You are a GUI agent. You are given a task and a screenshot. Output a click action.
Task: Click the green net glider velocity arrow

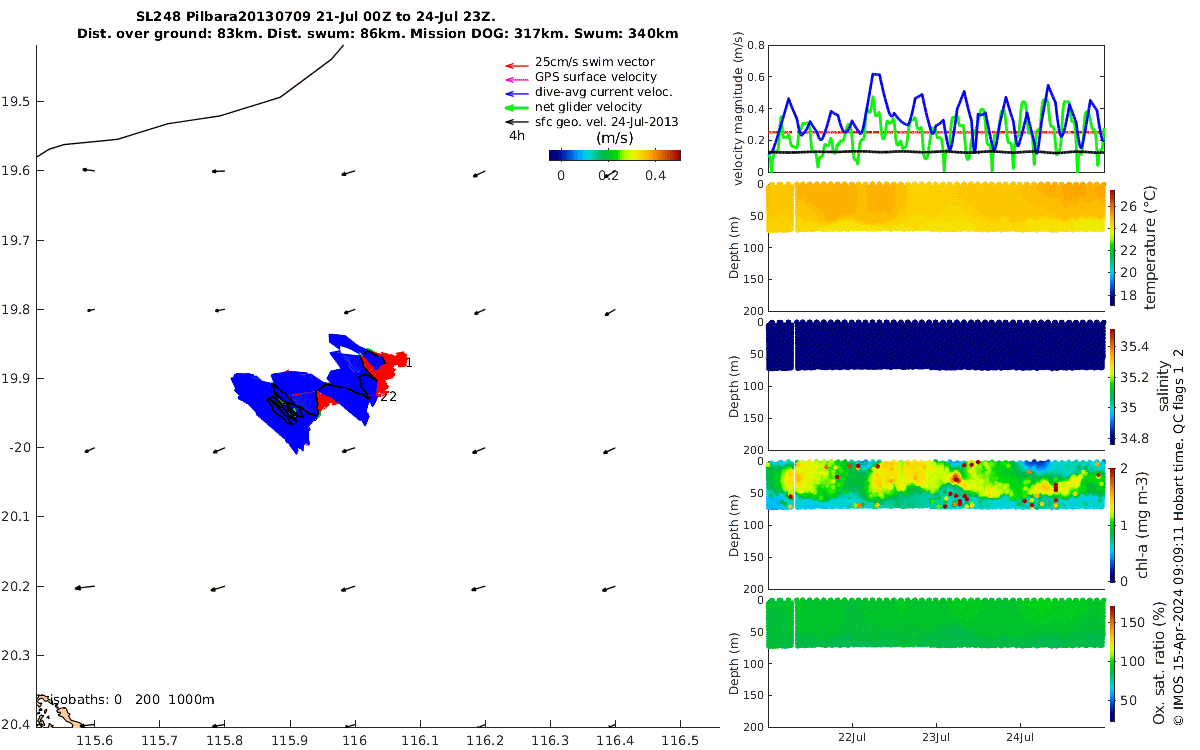click(516, 107)
